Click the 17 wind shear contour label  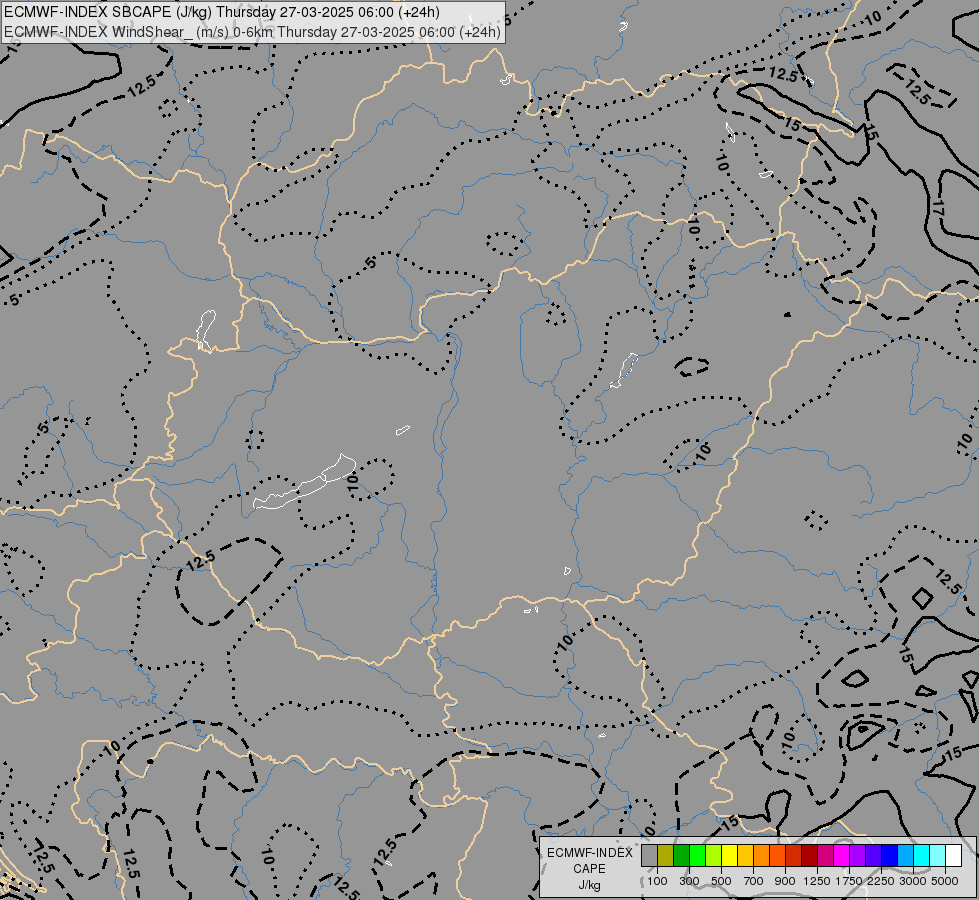point(937,208)
